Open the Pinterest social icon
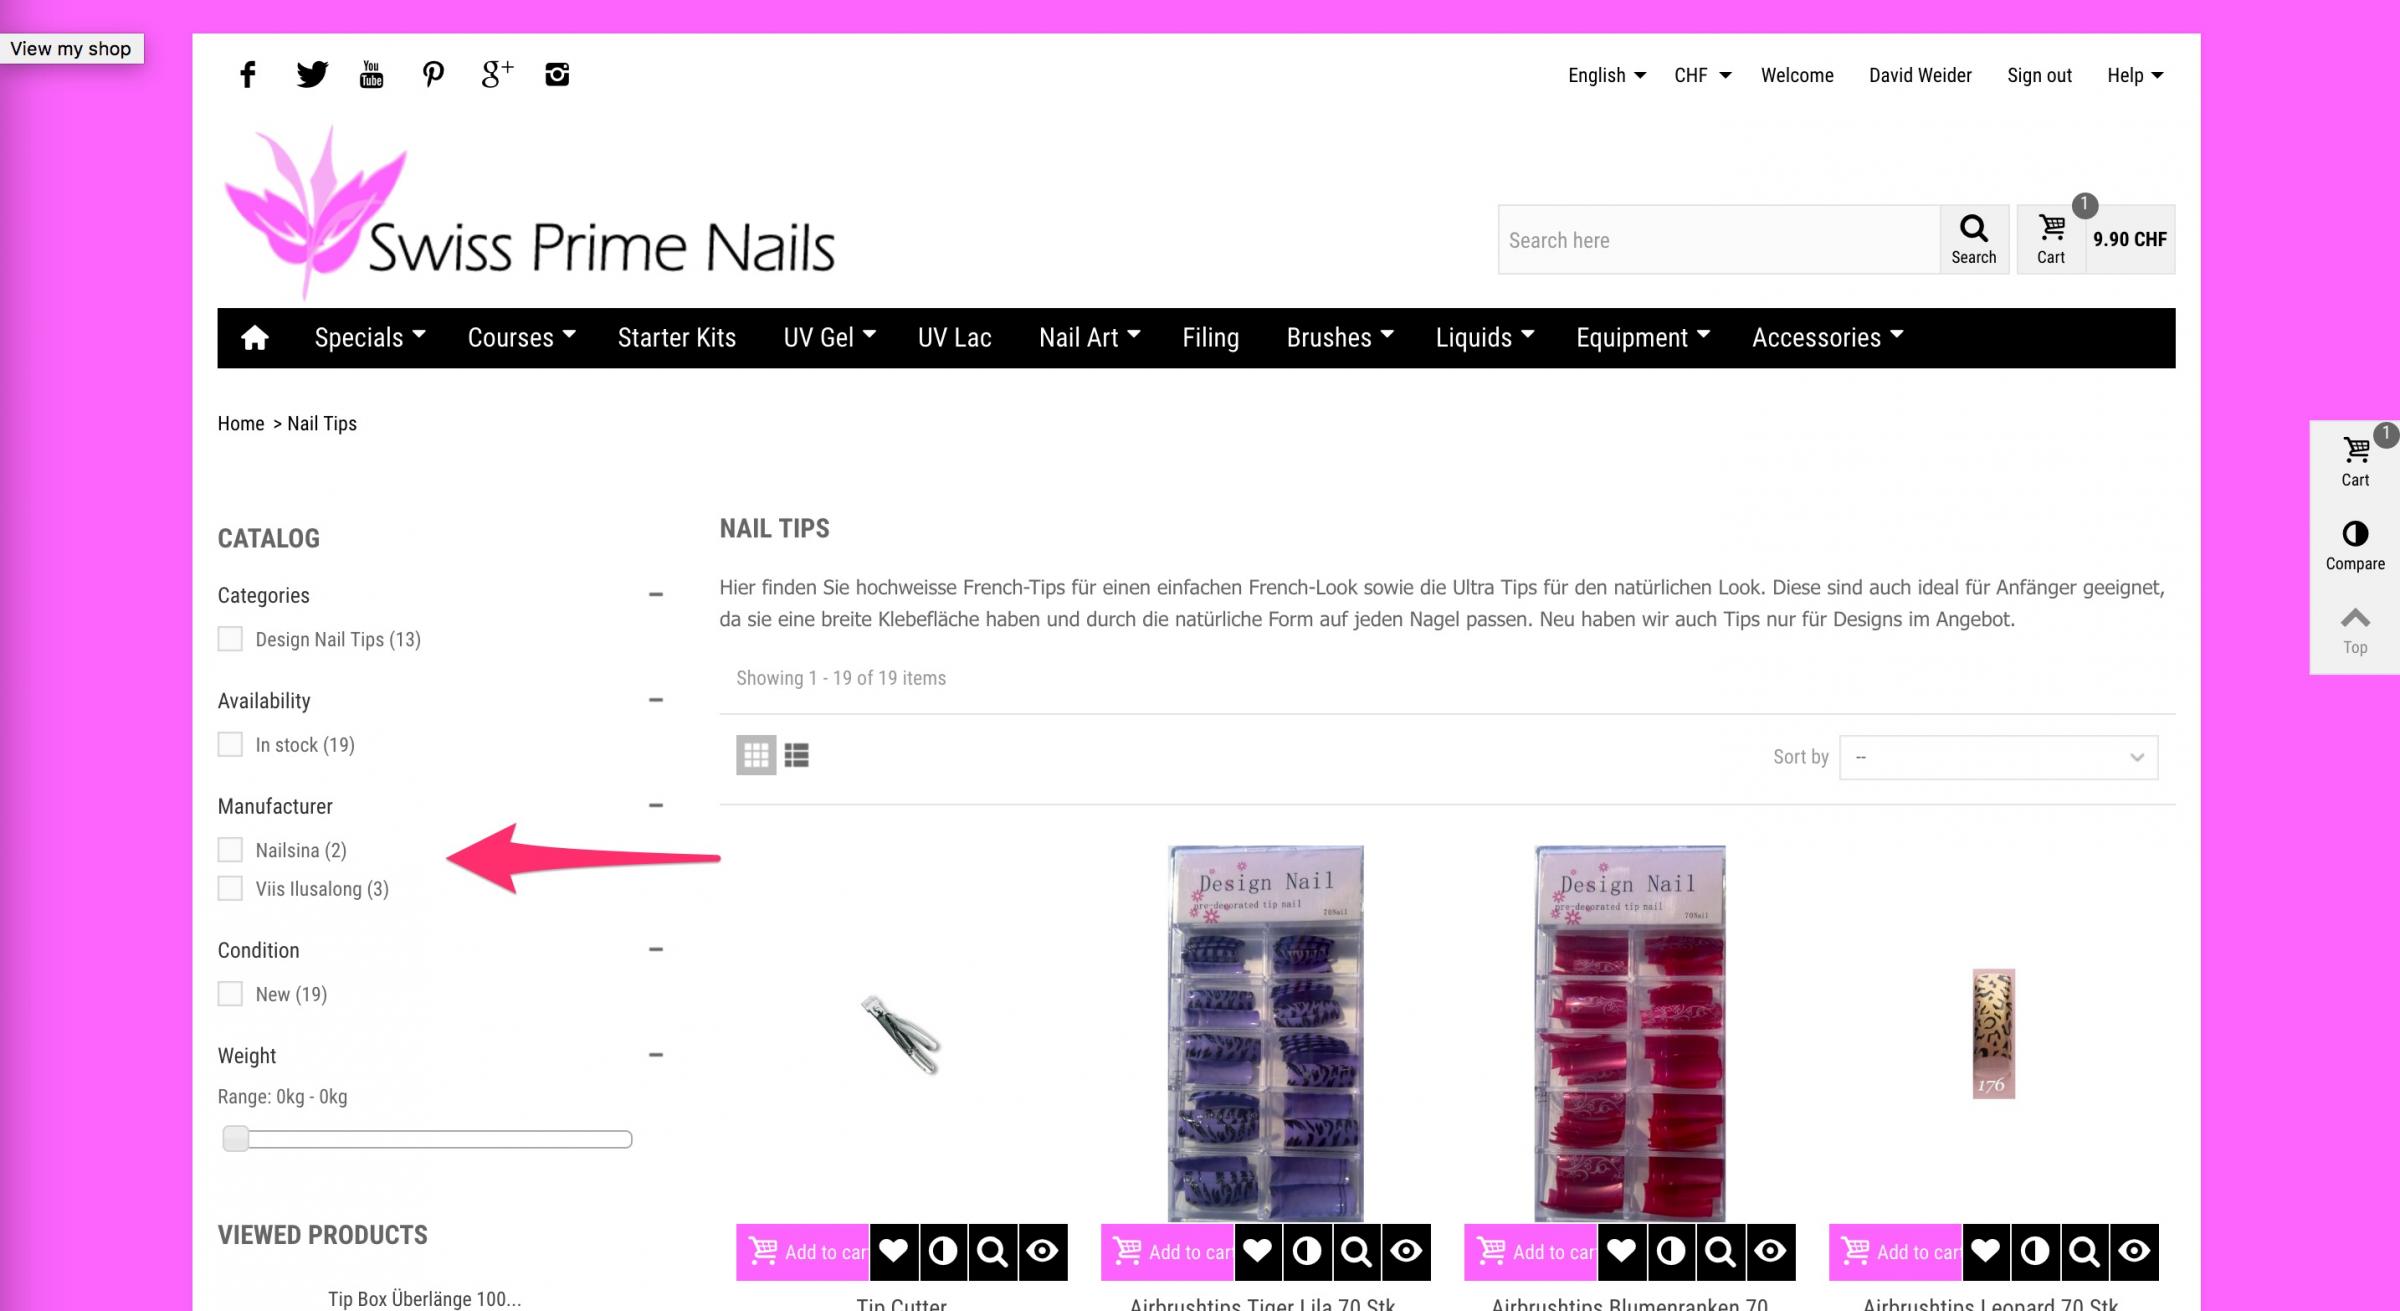The image size is (2400, 1311). pos(433,75)
